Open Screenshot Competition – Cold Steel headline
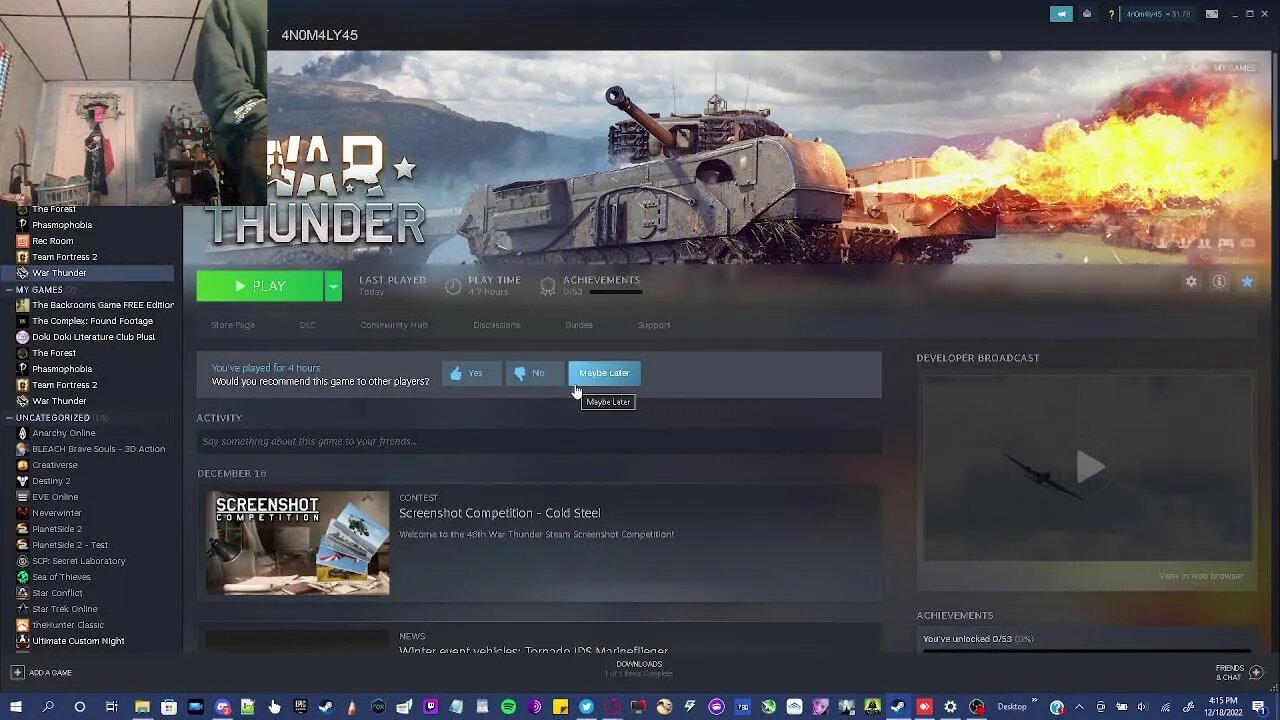Viewport: 1280px width, 720px height. coord(500,513)
